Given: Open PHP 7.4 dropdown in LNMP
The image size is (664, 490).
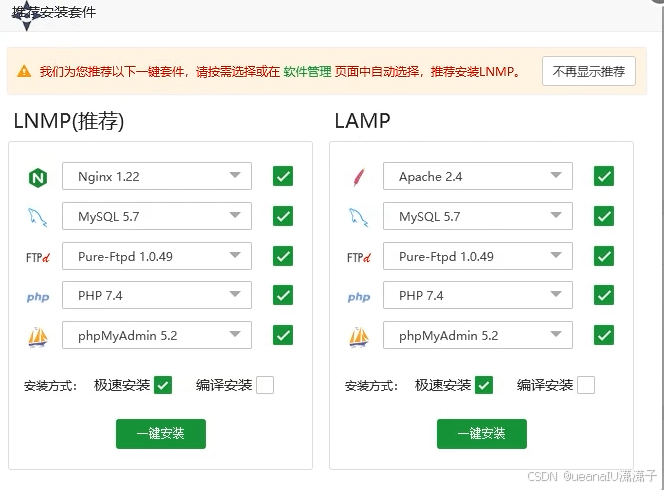Looking at the screenshot, I should pyautogui.click(x=157, y=295).
